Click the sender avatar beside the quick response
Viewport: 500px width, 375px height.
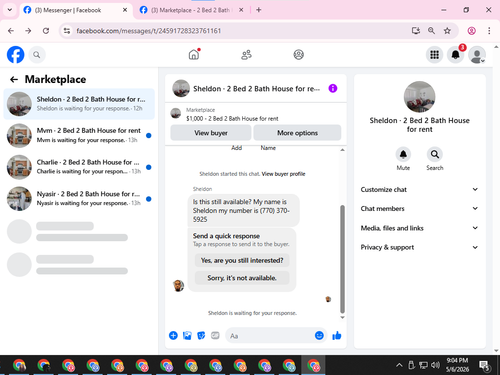[178, 286]
